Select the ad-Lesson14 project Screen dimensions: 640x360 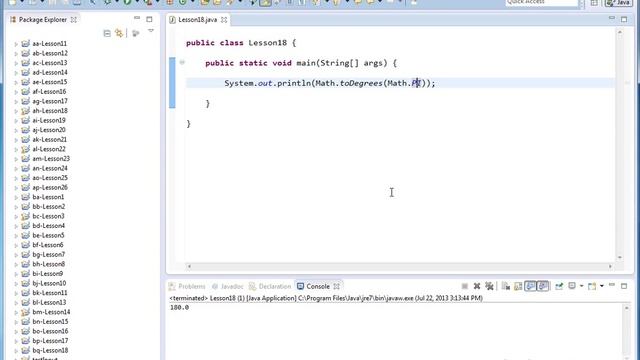[50, 72]
